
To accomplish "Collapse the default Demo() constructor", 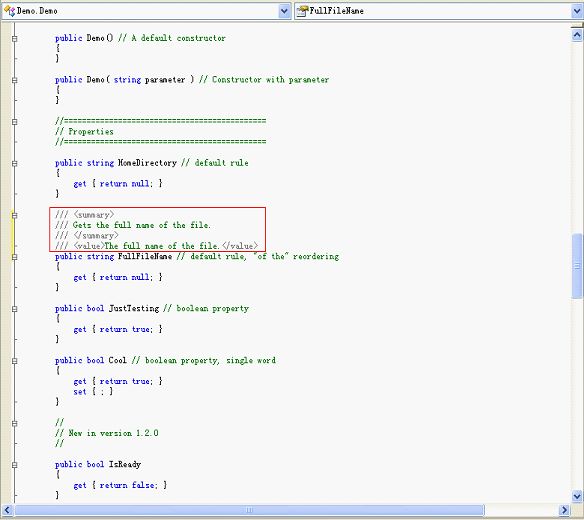I will 15,38.
